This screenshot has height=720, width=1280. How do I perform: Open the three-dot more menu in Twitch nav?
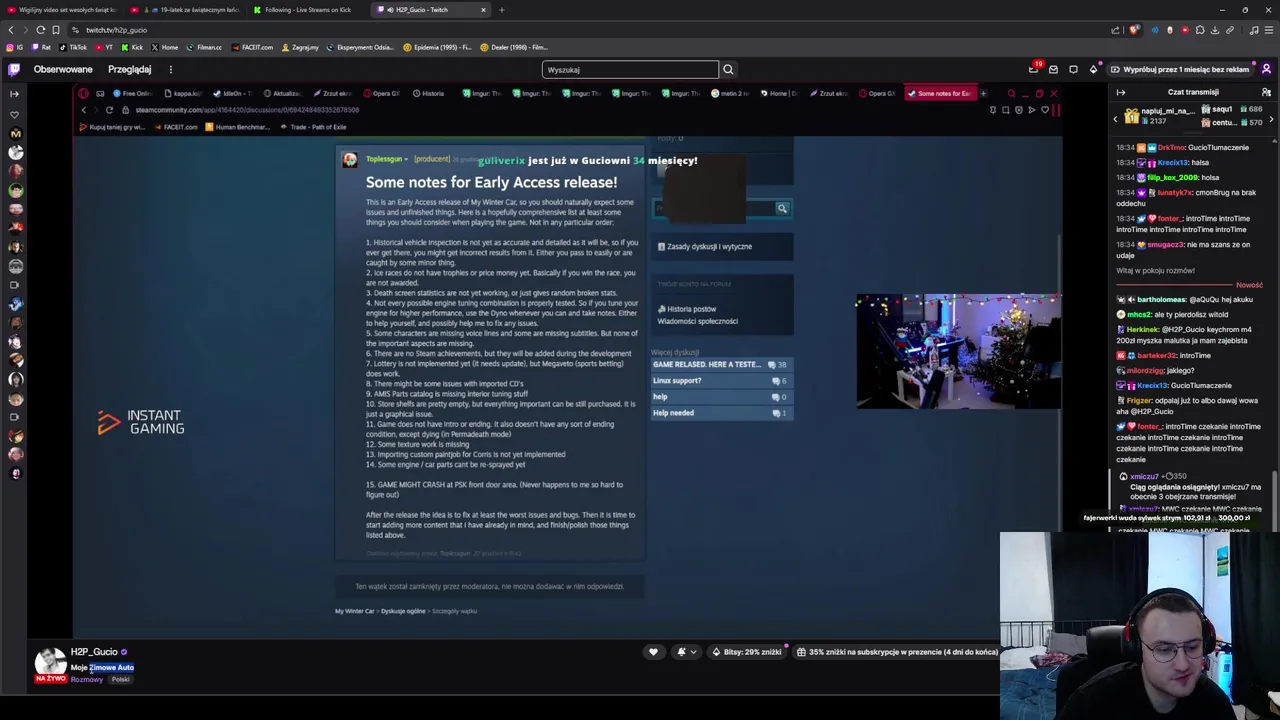point(170,69)
